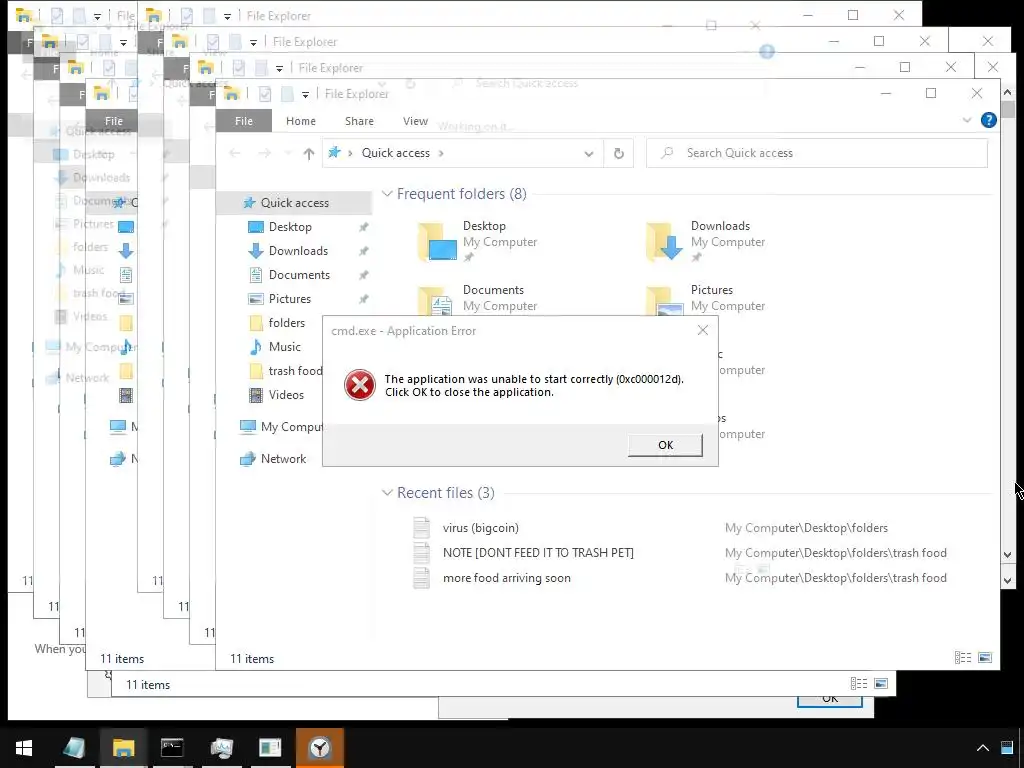Image resolution: width=1024 pixels, height=768 pixels.
Task: Click pin icon beside Desktop in navigation pane
Action: [363, 227]
